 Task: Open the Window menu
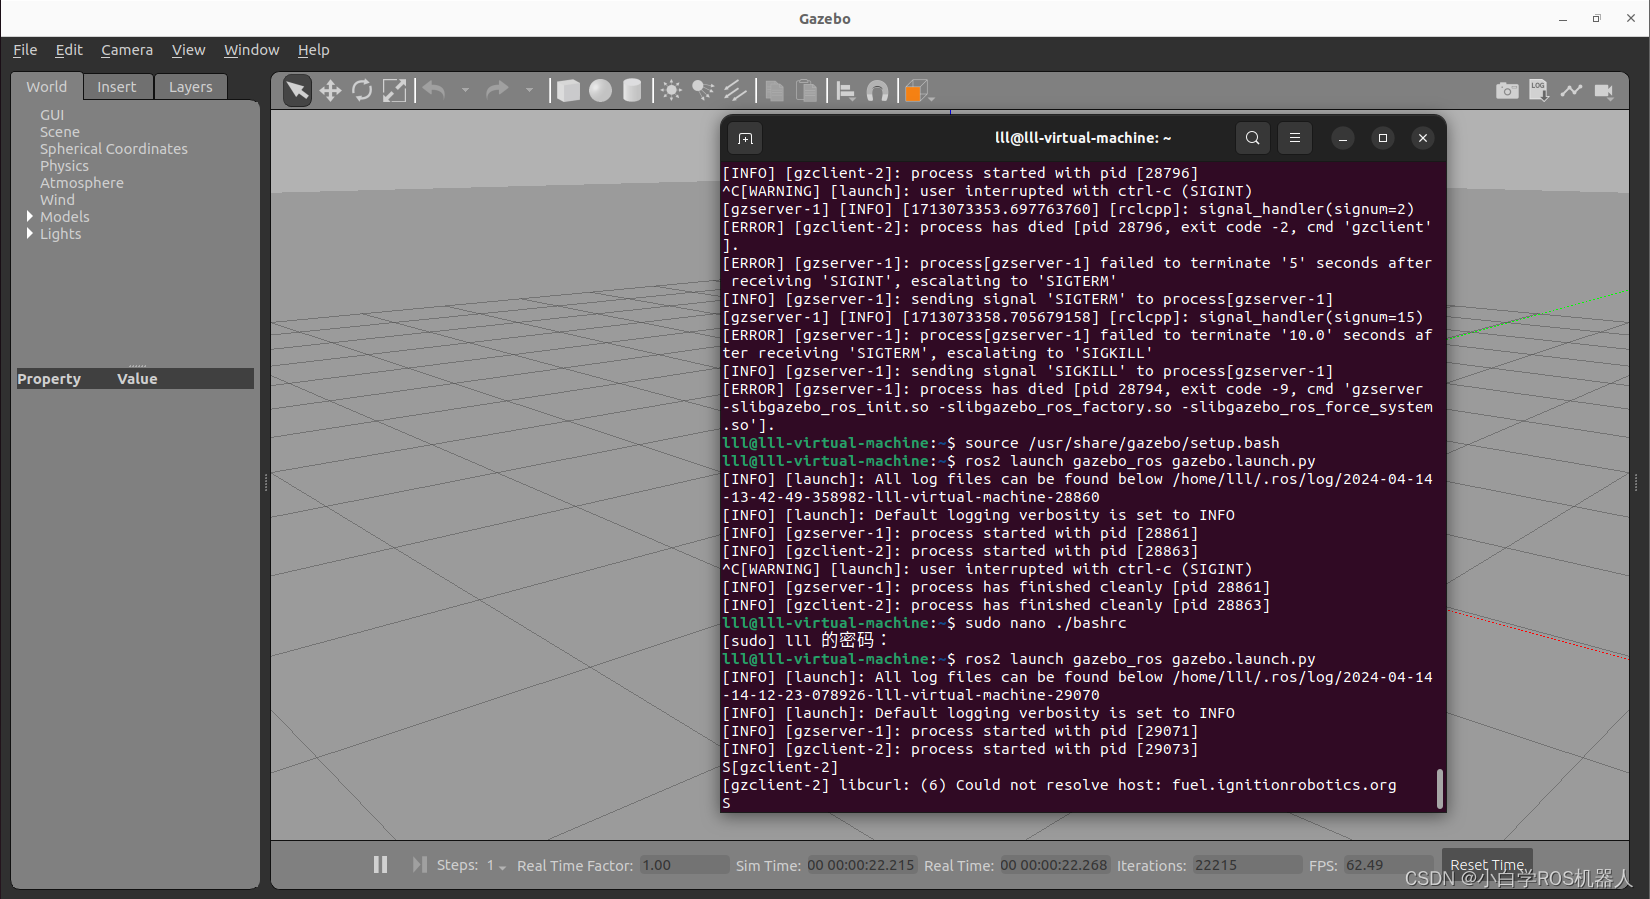coord(251,50)
